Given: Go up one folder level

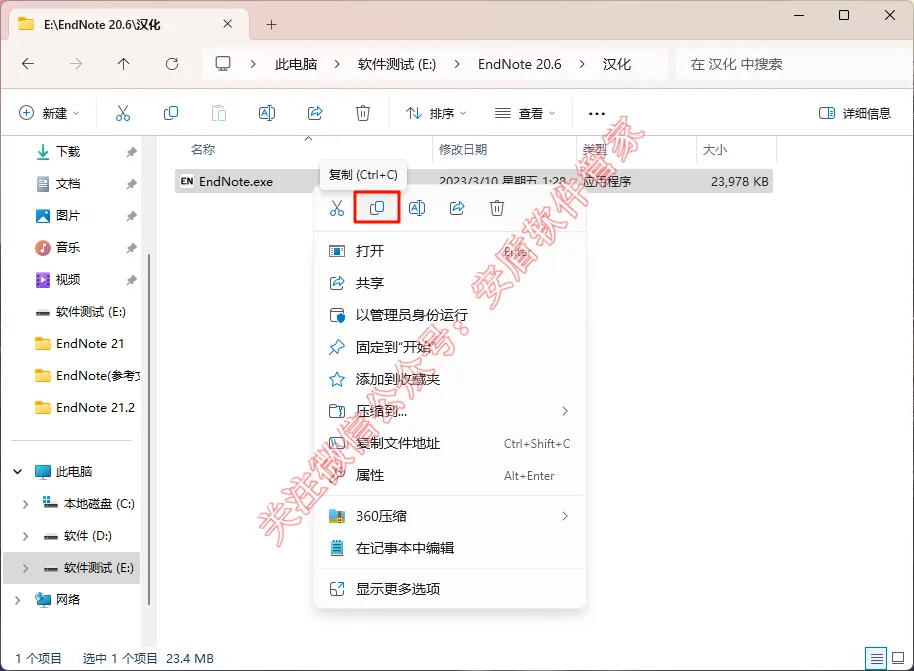Looking at the screenshot, I should pos(124,64).
